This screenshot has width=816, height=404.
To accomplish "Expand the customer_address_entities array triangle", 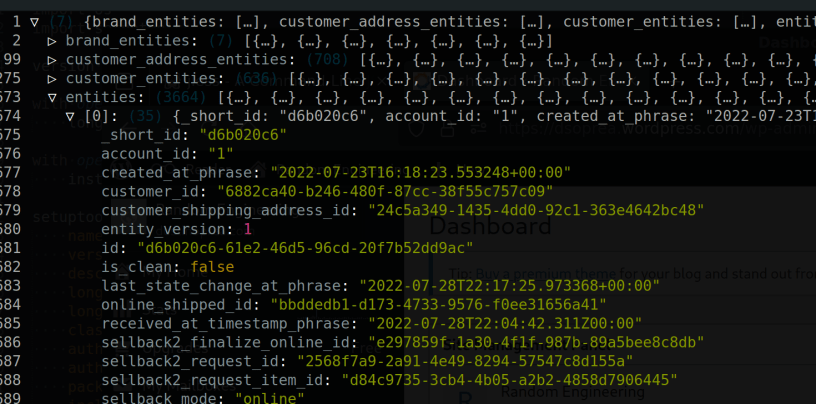I will [x=53, y=59].
